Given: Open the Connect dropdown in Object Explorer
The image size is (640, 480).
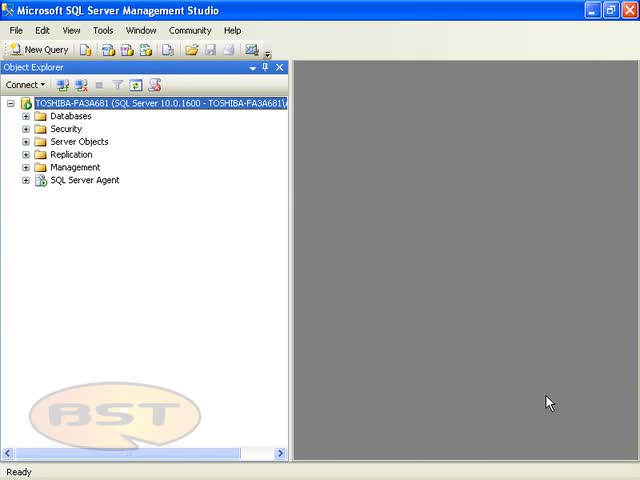Looking at the screenshot, I should point(25,85).
